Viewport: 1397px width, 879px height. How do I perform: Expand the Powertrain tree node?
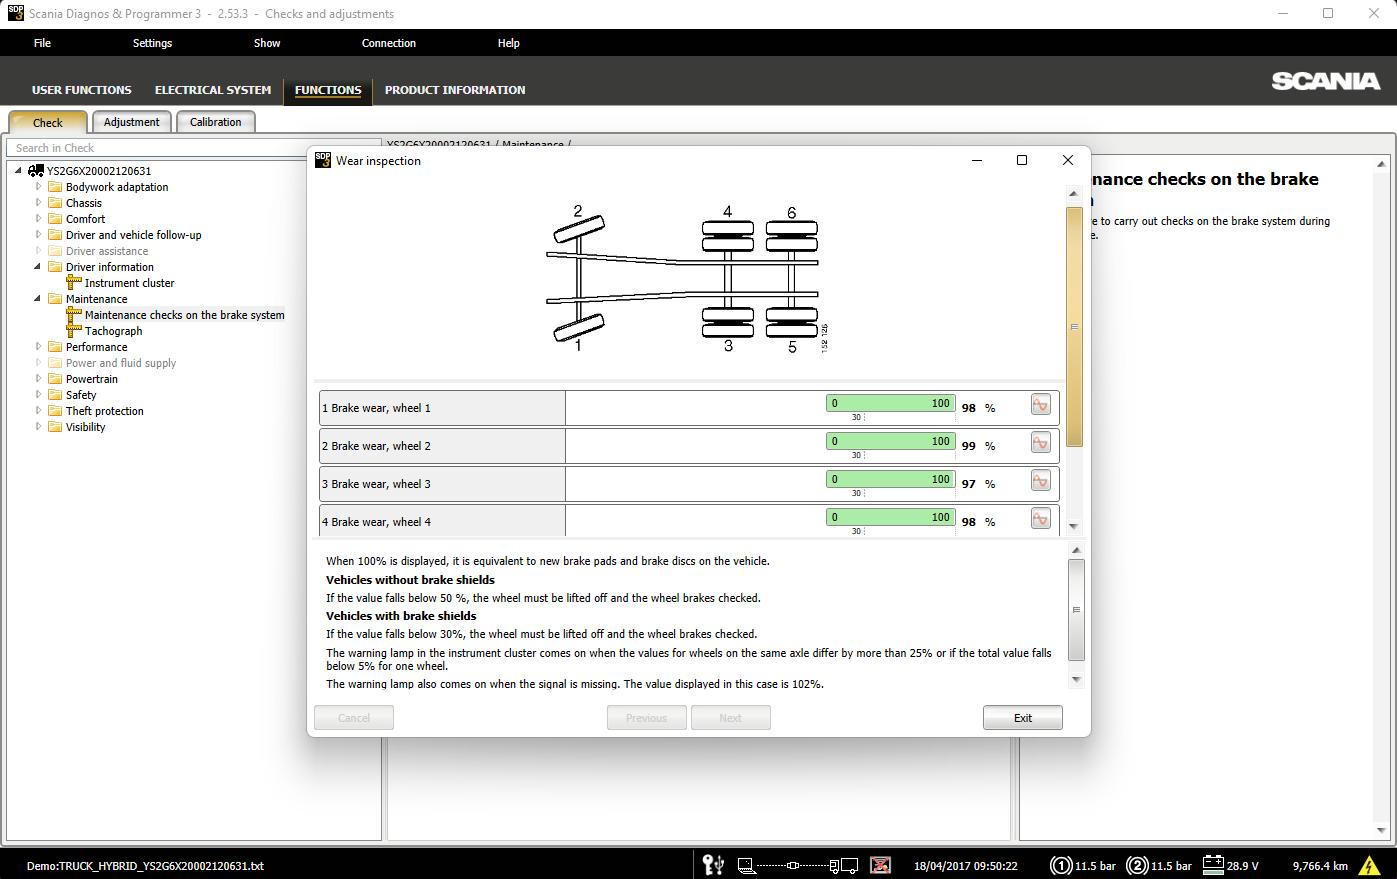39,379
